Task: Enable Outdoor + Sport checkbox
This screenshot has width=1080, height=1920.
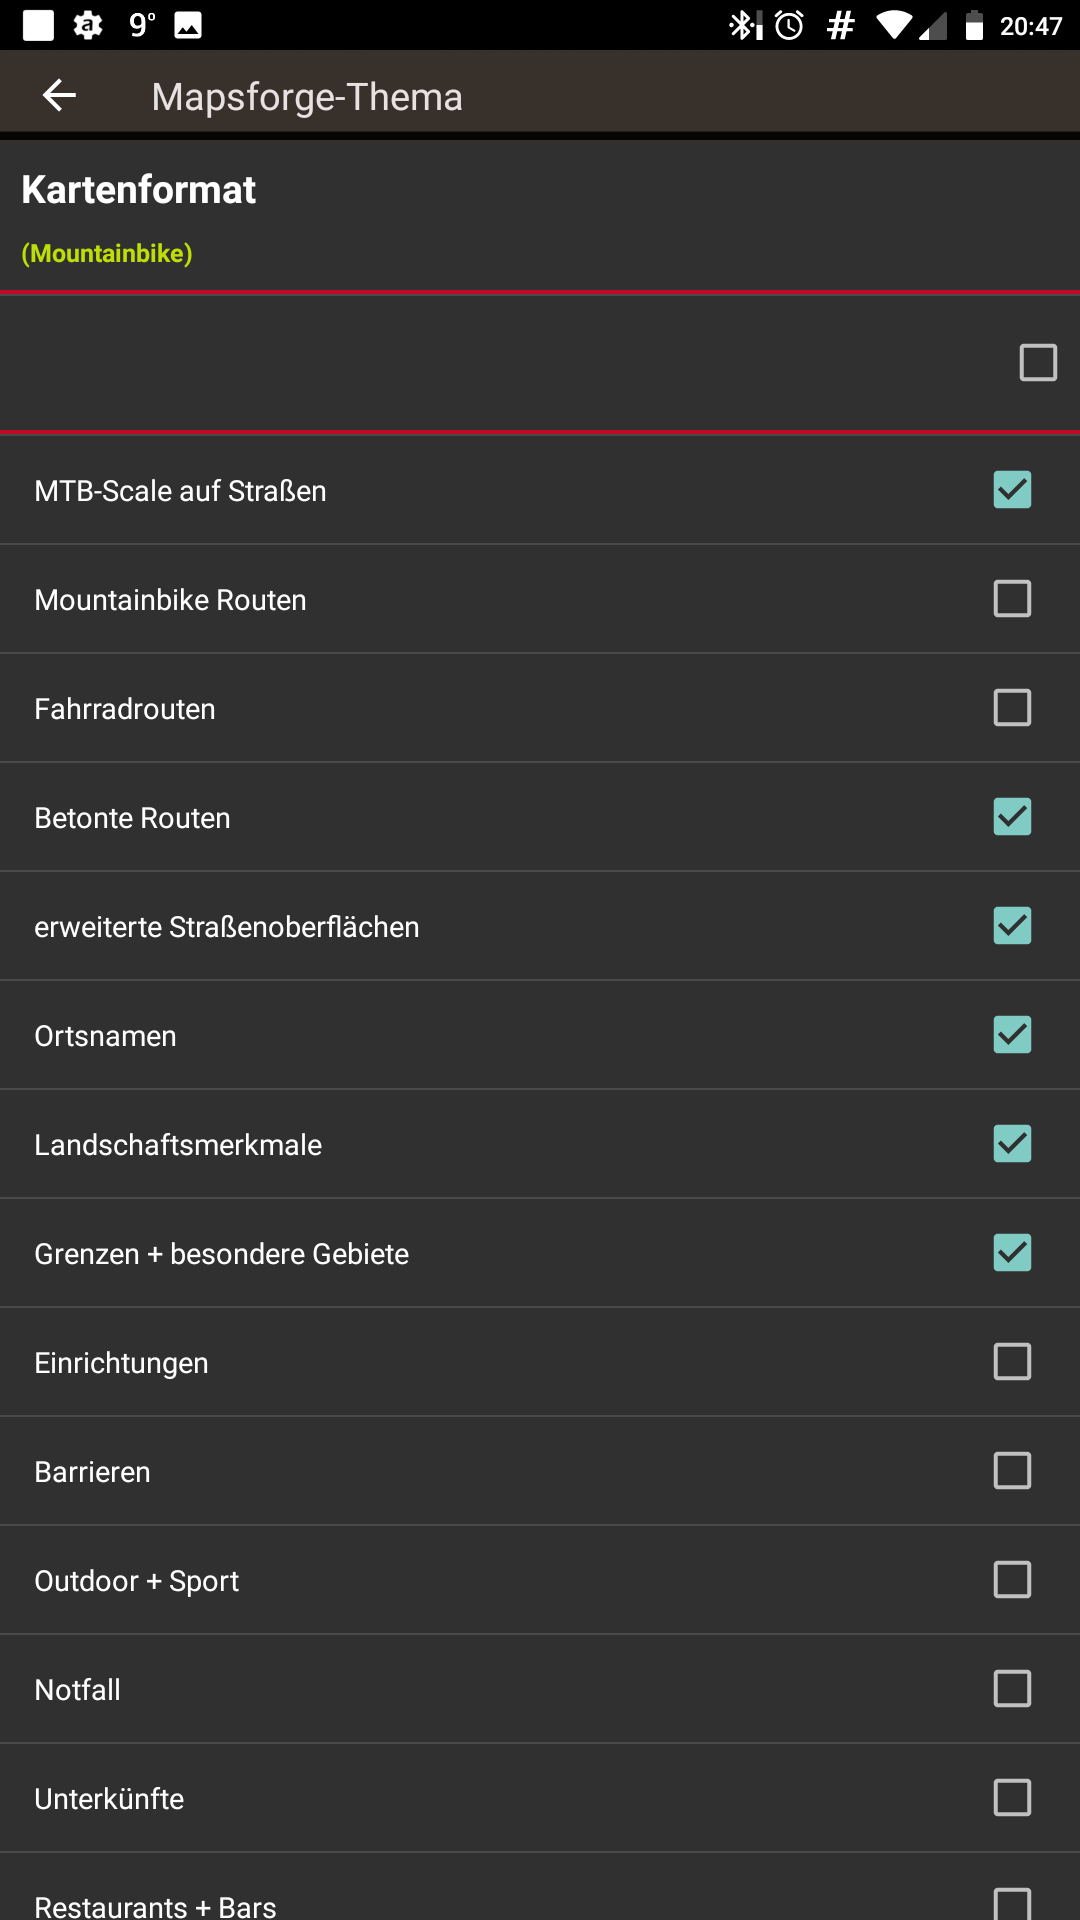Action: point(1012,1580)
